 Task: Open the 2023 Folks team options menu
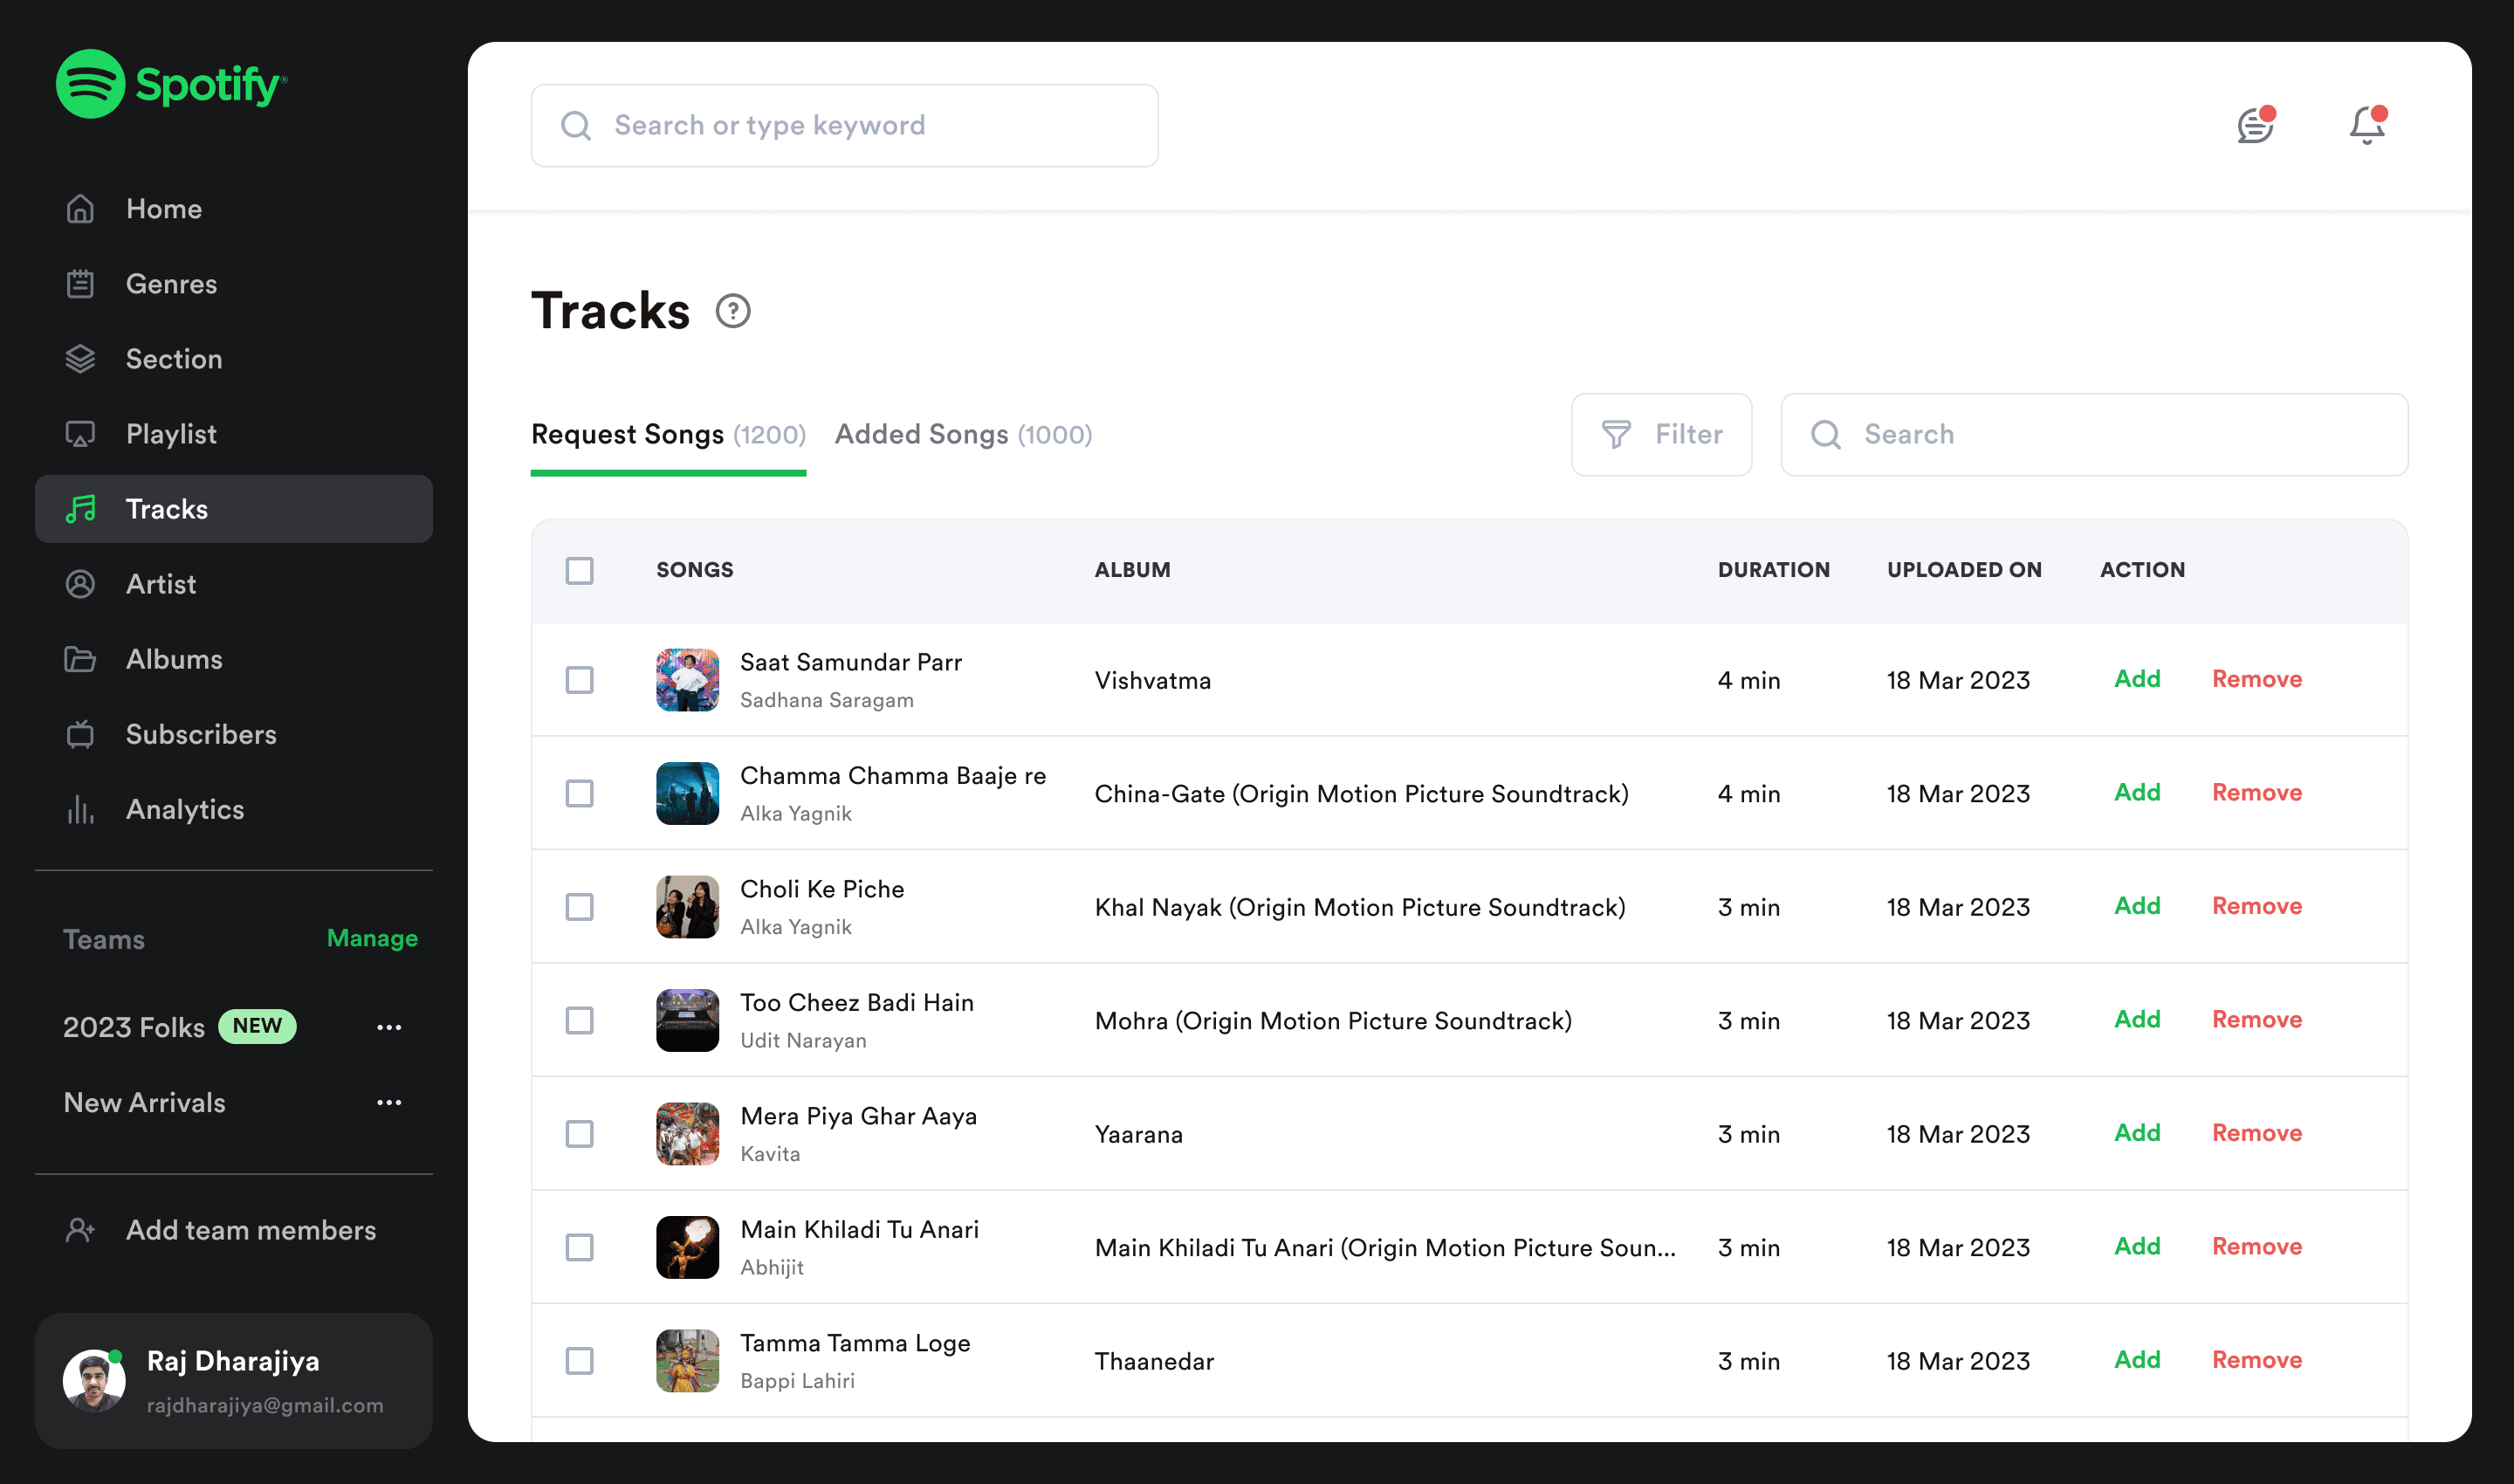click(389, 1027)
